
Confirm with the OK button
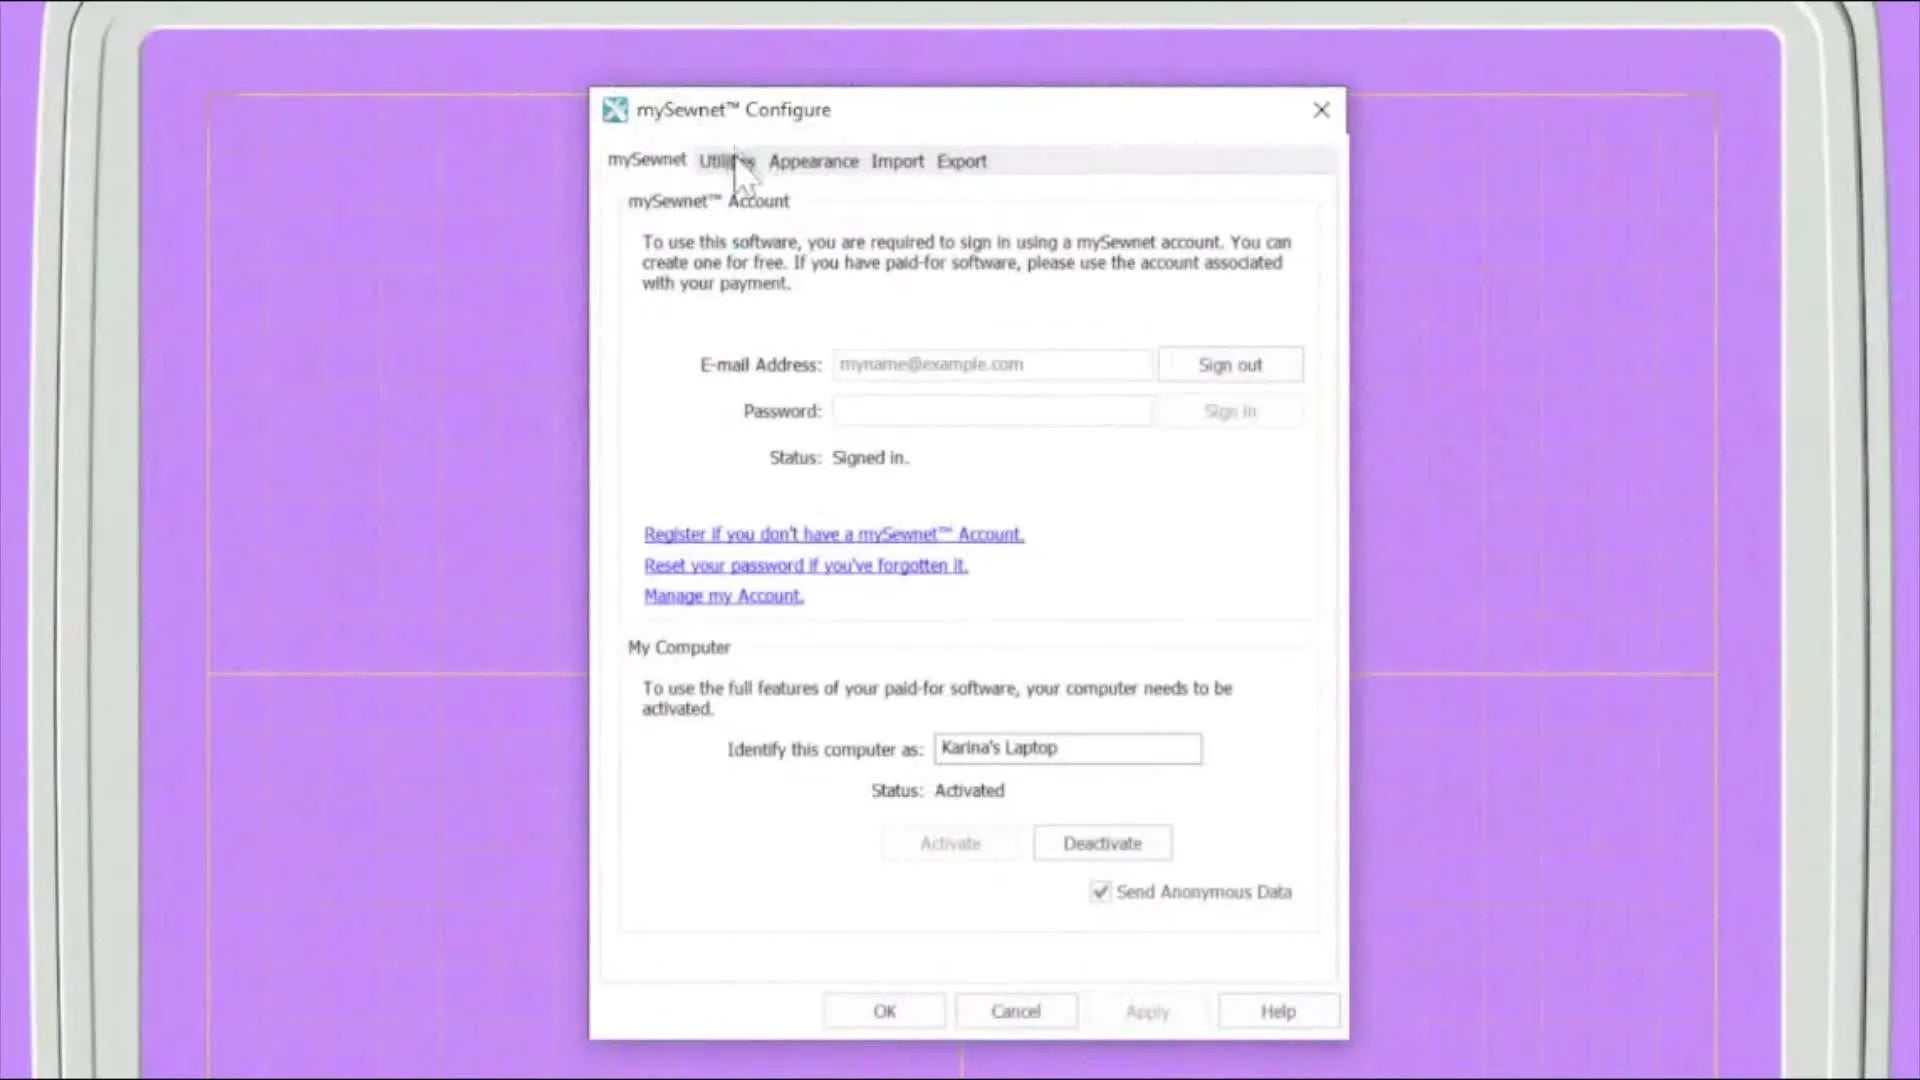click(x=884, y=1011)
